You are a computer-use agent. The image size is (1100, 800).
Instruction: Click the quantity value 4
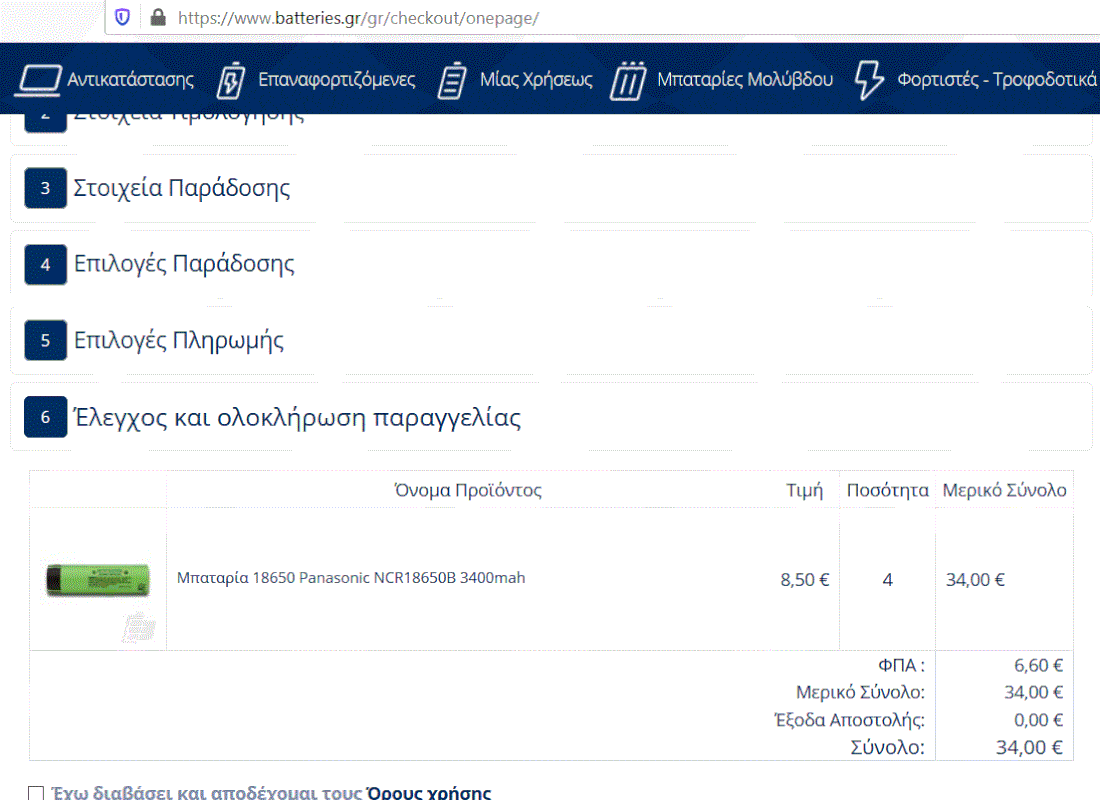[887, 580]
